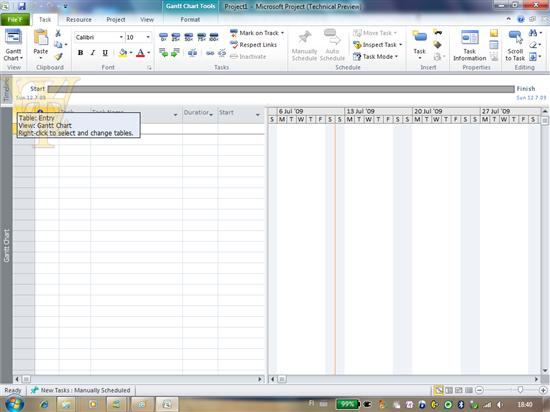Click the yellow Task Notes icon
550x412 pixels.
pos(494,33)
